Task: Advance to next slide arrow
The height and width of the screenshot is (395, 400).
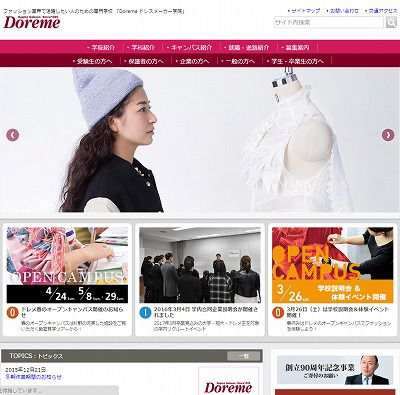Action: coord(388,135)
